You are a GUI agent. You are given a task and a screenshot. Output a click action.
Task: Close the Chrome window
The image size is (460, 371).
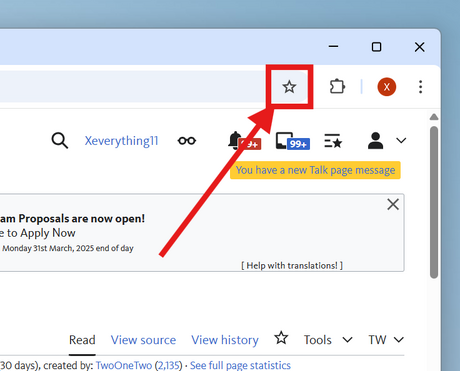tap(420, 47)
